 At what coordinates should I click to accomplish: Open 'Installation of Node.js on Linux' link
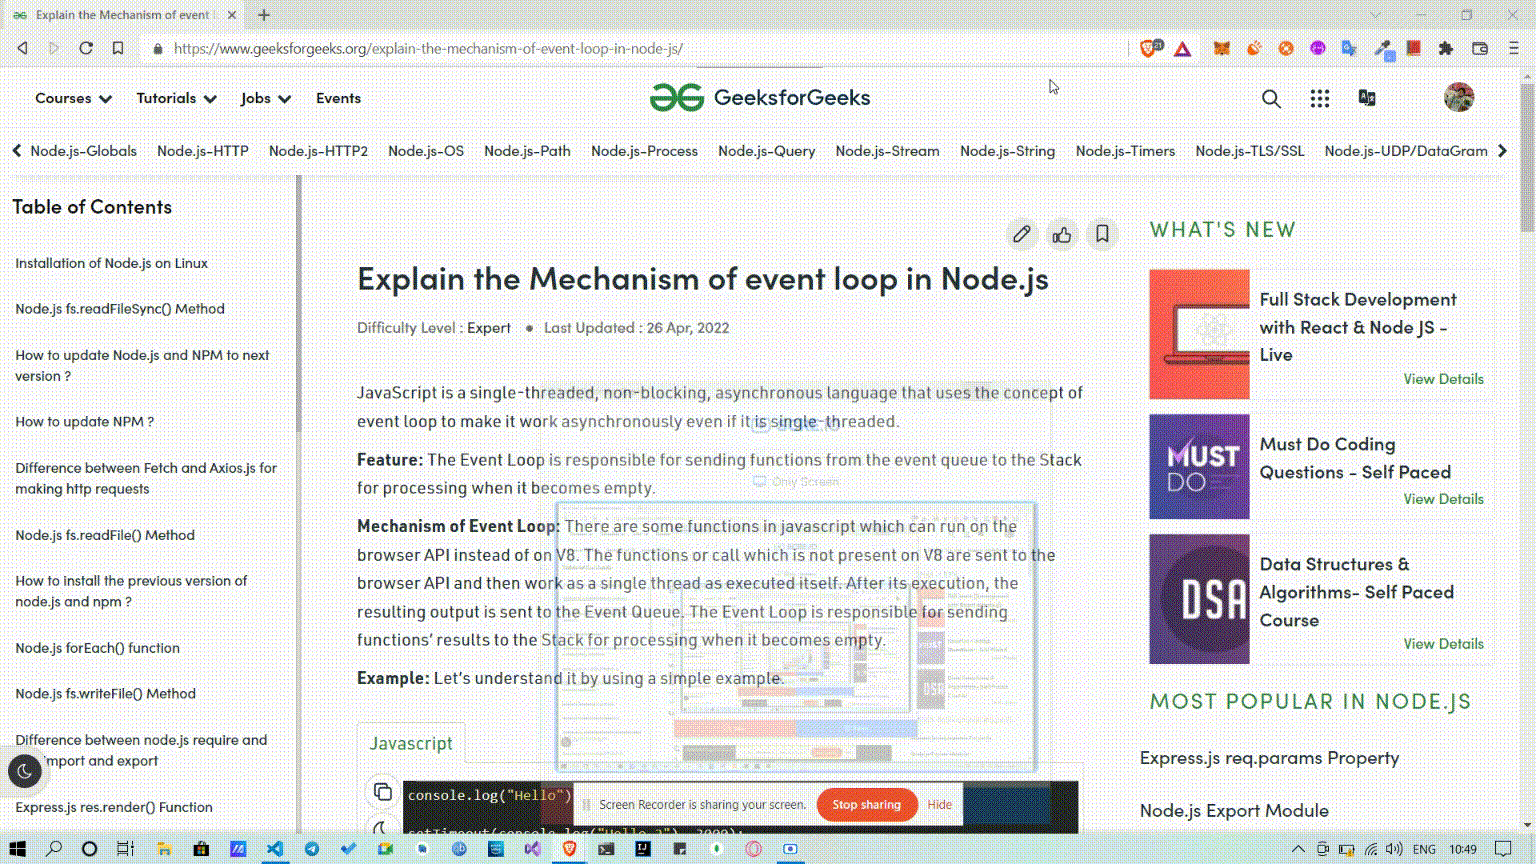(x=111, y=263)
